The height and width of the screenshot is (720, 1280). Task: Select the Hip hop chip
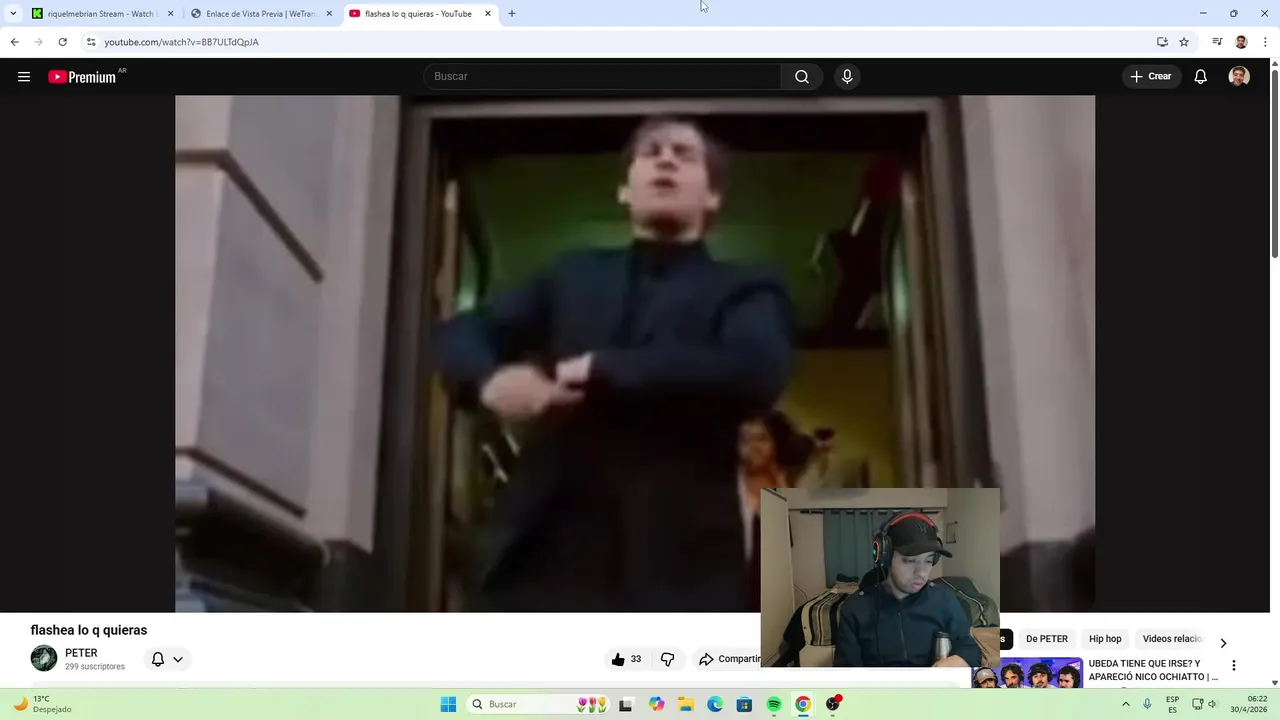[1105, 639]
